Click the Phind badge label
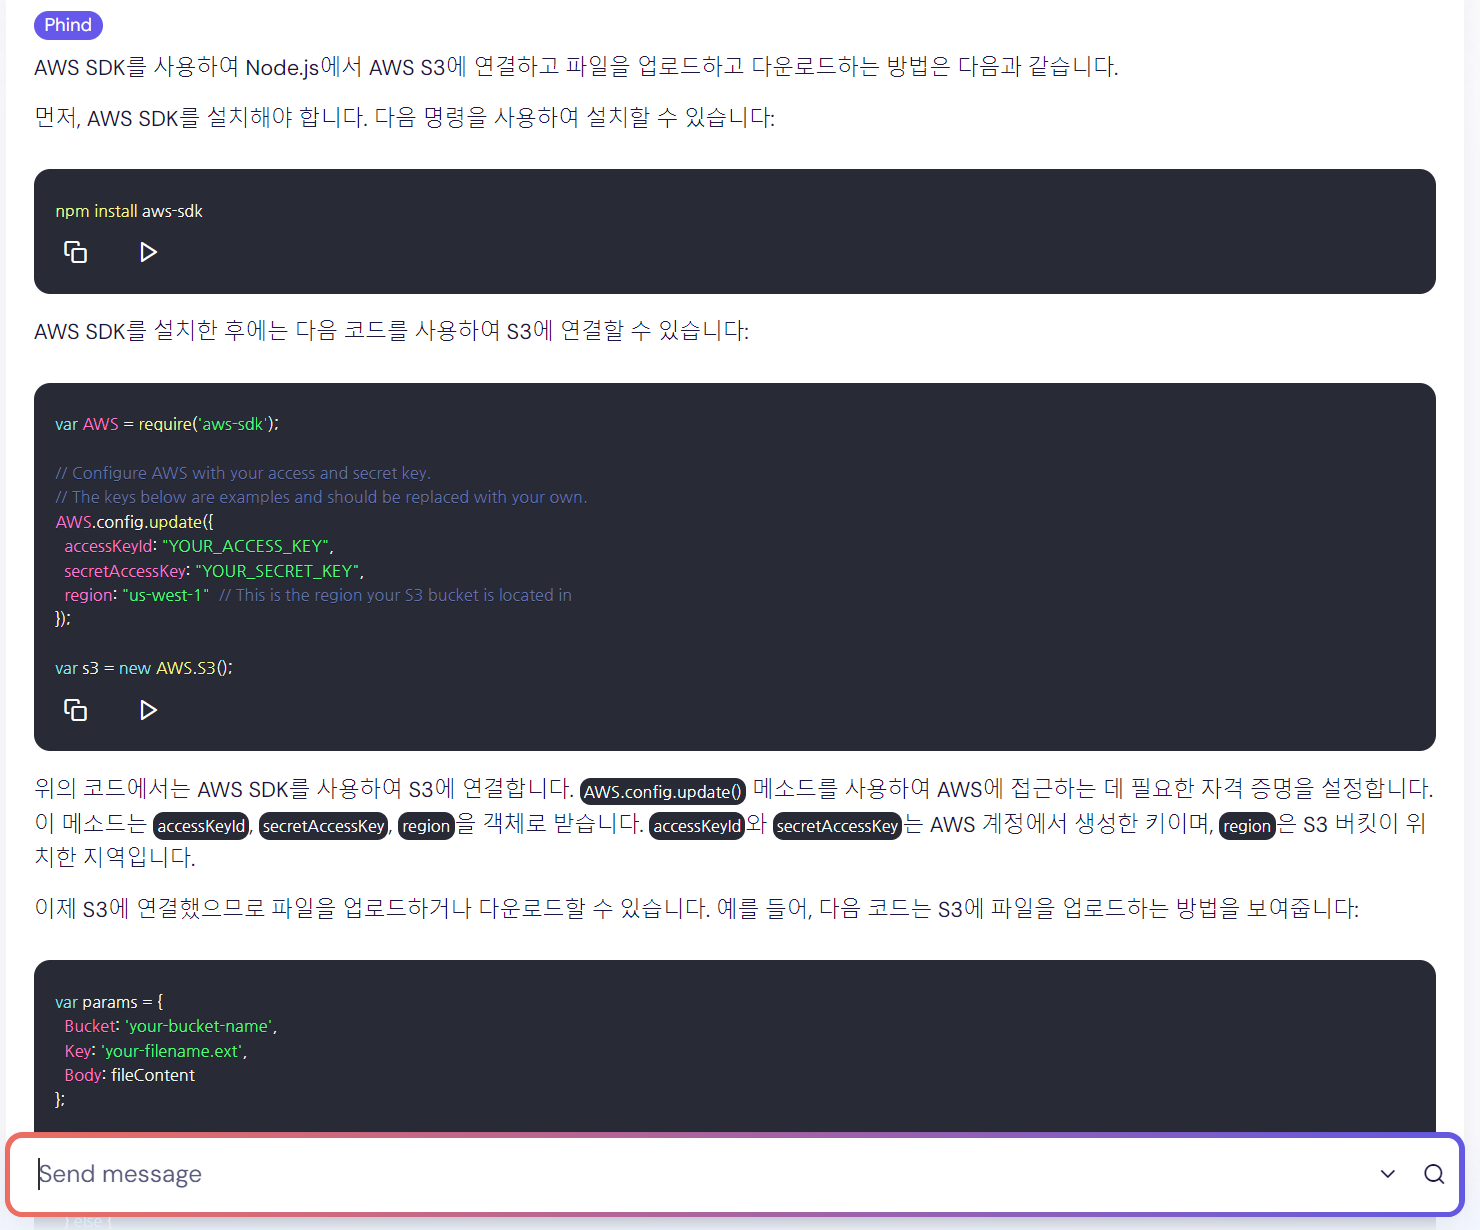The image size is (1480, 1230). pyautogui.click(x=68, y=25)
